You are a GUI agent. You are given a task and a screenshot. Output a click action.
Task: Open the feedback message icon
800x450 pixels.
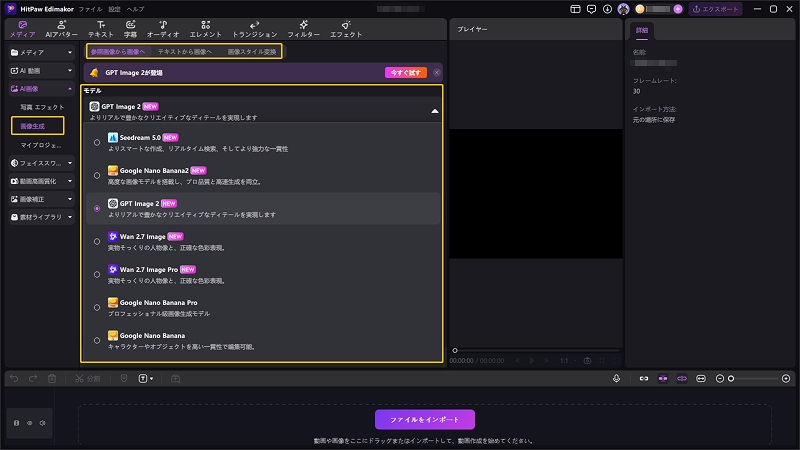tap(591, 9)
